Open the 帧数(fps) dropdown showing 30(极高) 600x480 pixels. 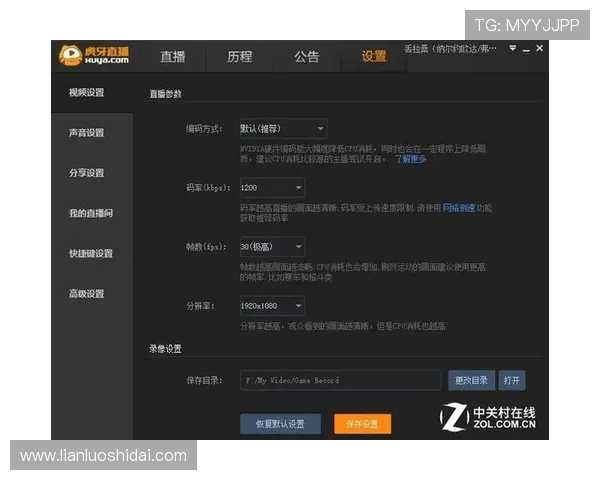[272, 247]
